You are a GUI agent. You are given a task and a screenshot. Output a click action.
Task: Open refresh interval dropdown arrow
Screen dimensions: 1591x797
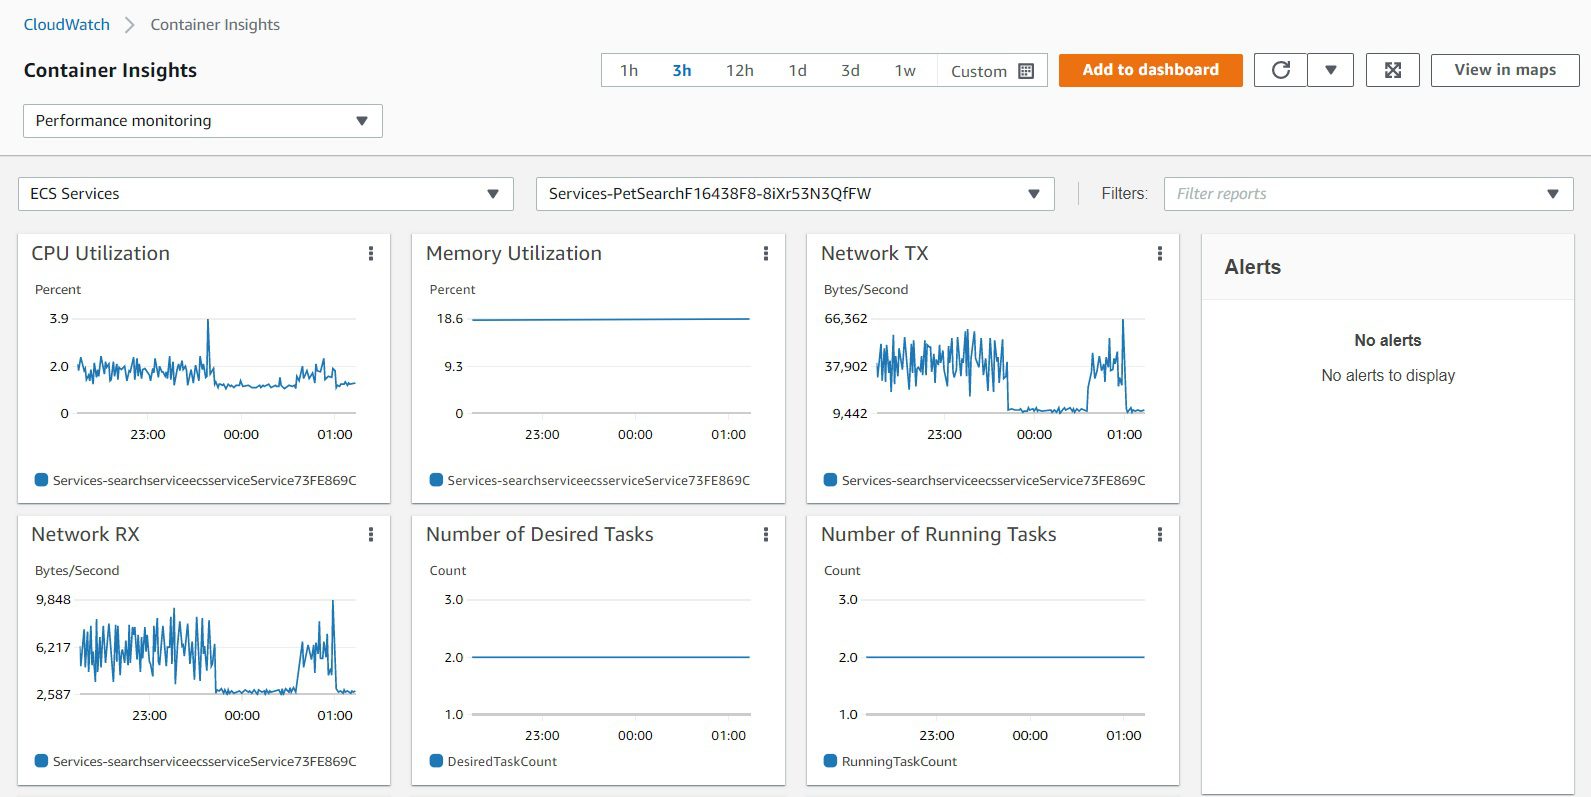(1331, 70)
